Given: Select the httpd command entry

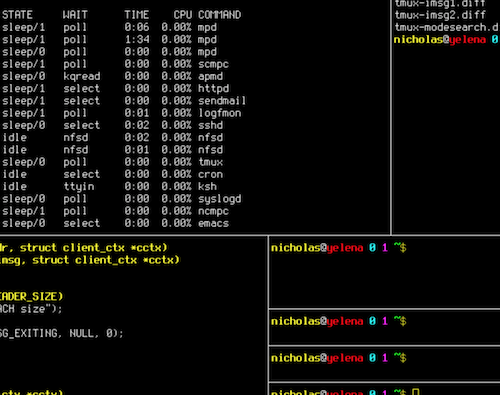Looking at the screenshot, I should pos(213,89).
